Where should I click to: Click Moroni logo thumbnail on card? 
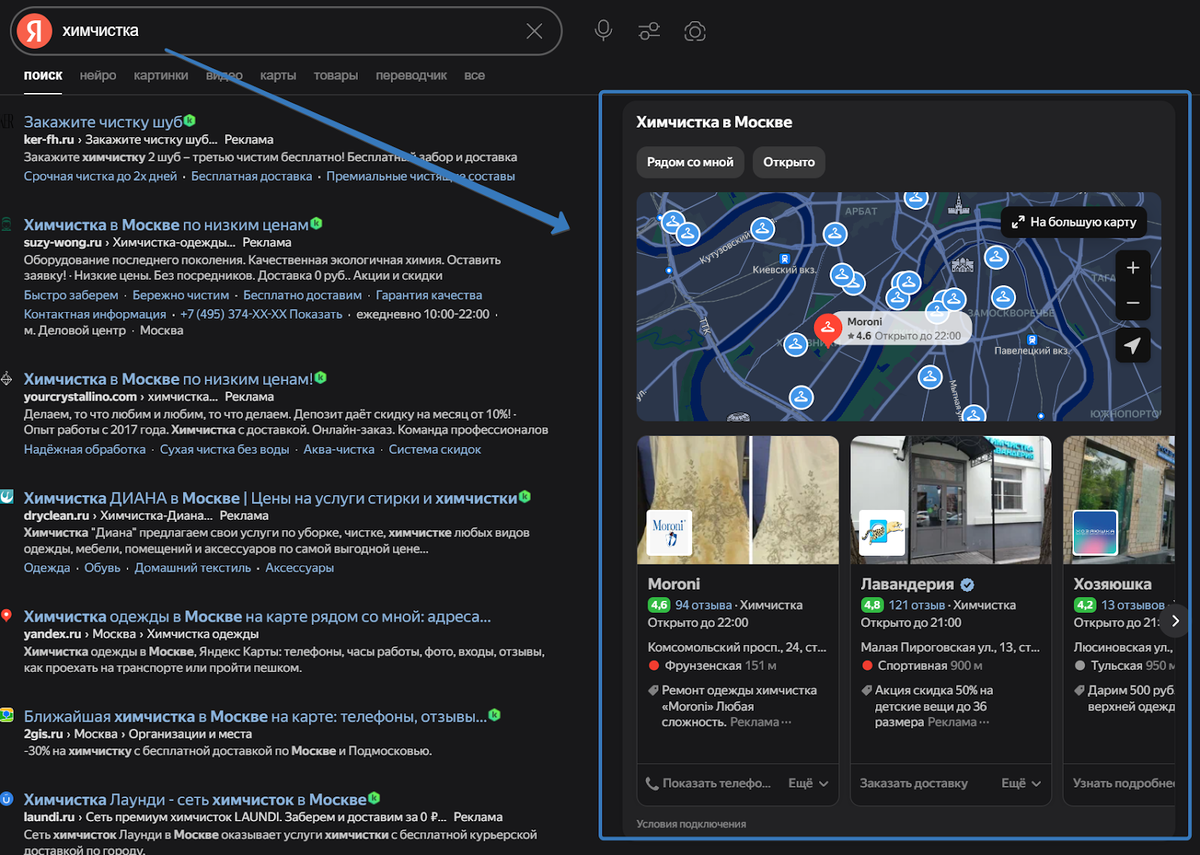[x=669, y=532]
